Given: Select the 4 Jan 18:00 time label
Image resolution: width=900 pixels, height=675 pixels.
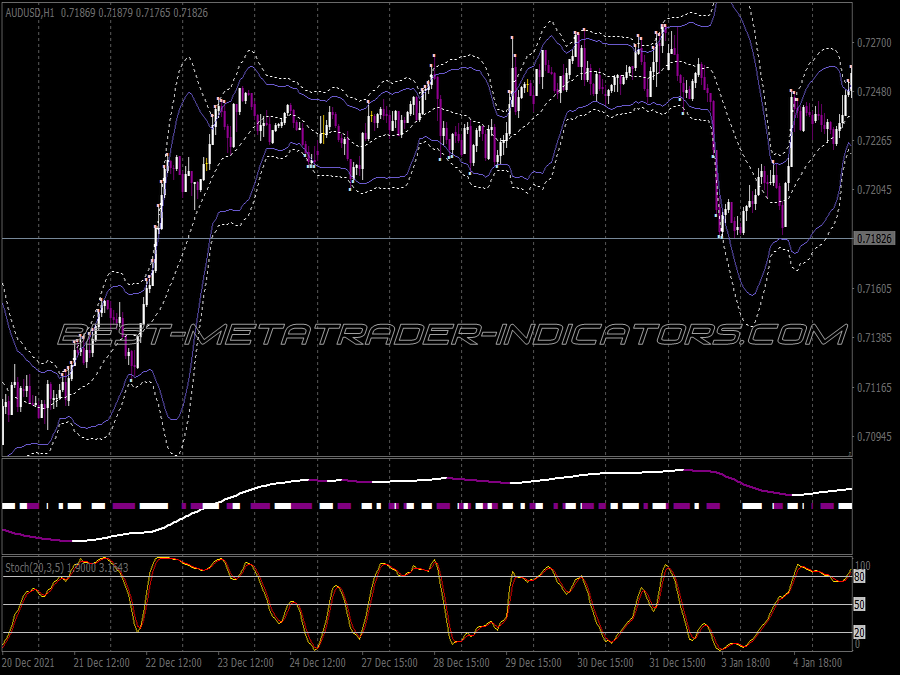Looking at the screenshot, I should coord(817,663).
